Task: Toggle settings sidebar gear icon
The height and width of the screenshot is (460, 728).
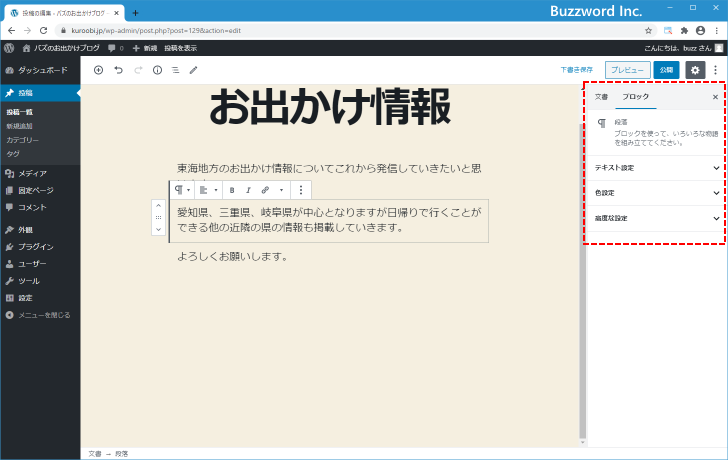Action: point(695,70)
